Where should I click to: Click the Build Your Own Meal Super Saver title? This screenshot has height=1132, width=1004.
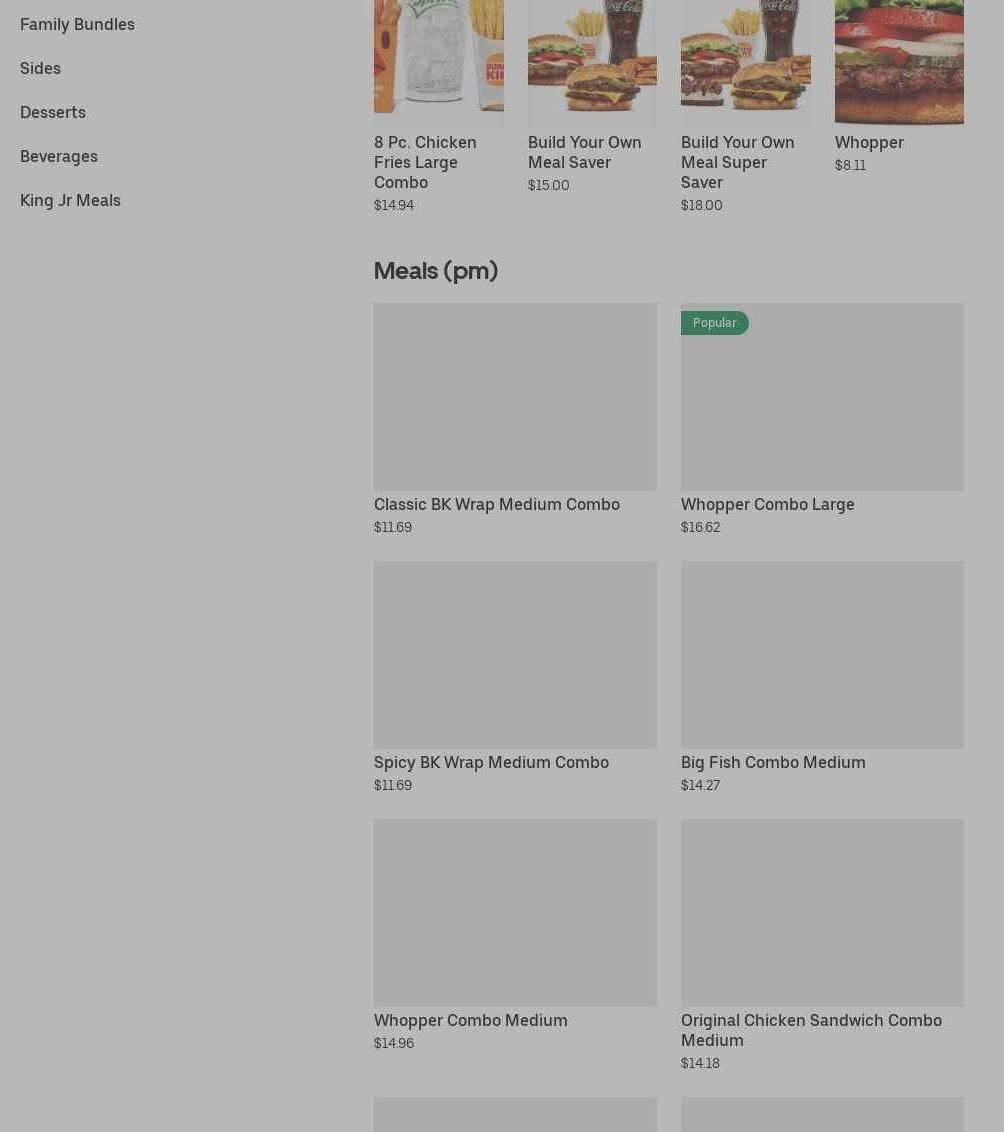738,162
